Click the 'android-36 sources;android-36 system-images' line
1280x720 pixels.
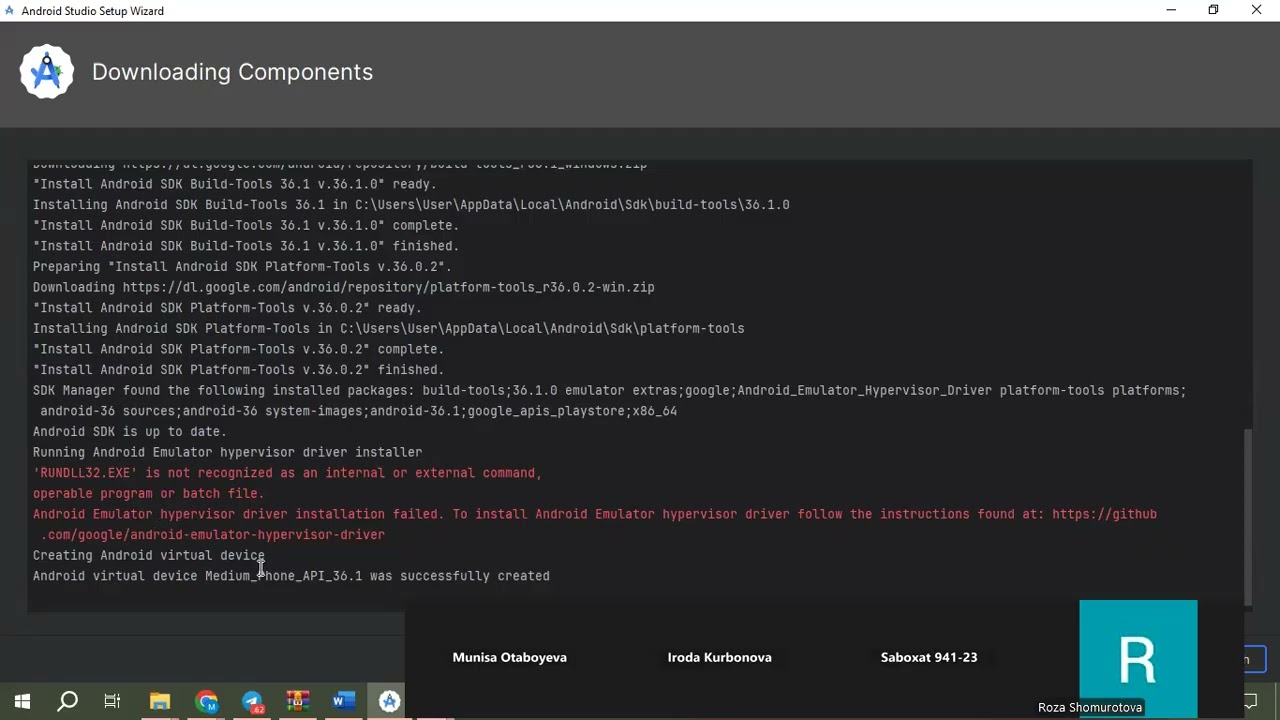pyautogui.click(x=358, y=411)
